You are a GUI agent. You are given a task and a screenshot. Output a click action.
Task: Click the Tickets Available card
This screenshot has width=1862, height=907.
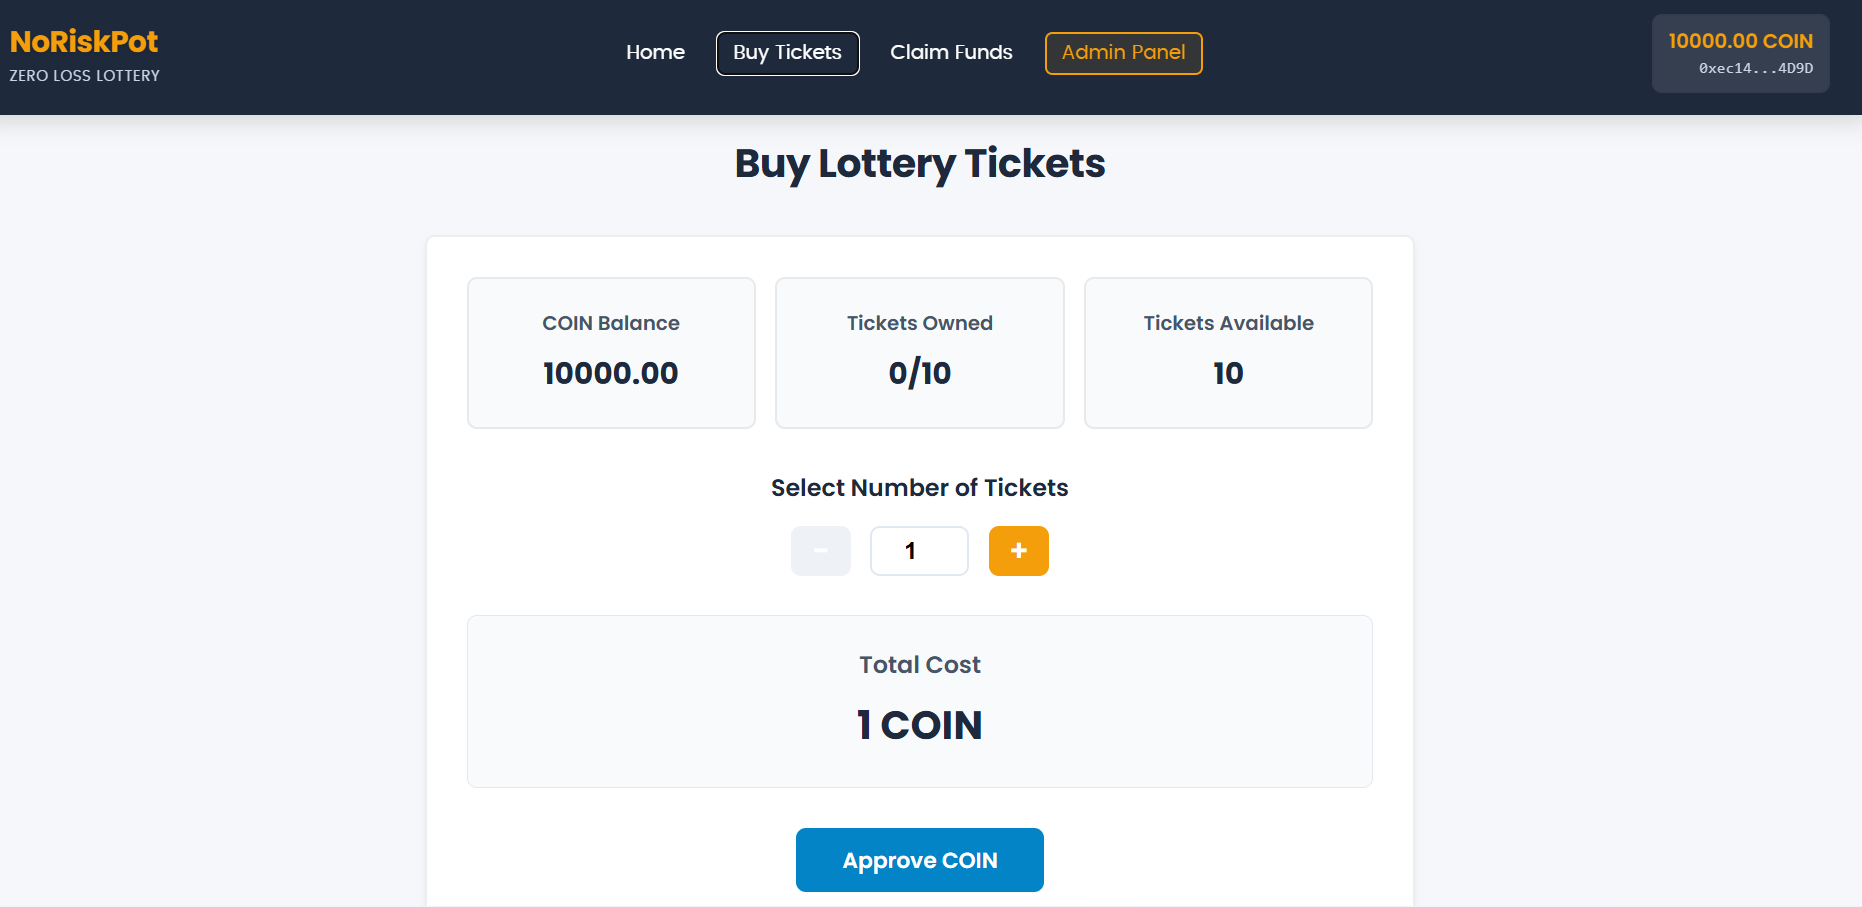pos(1228,352)
